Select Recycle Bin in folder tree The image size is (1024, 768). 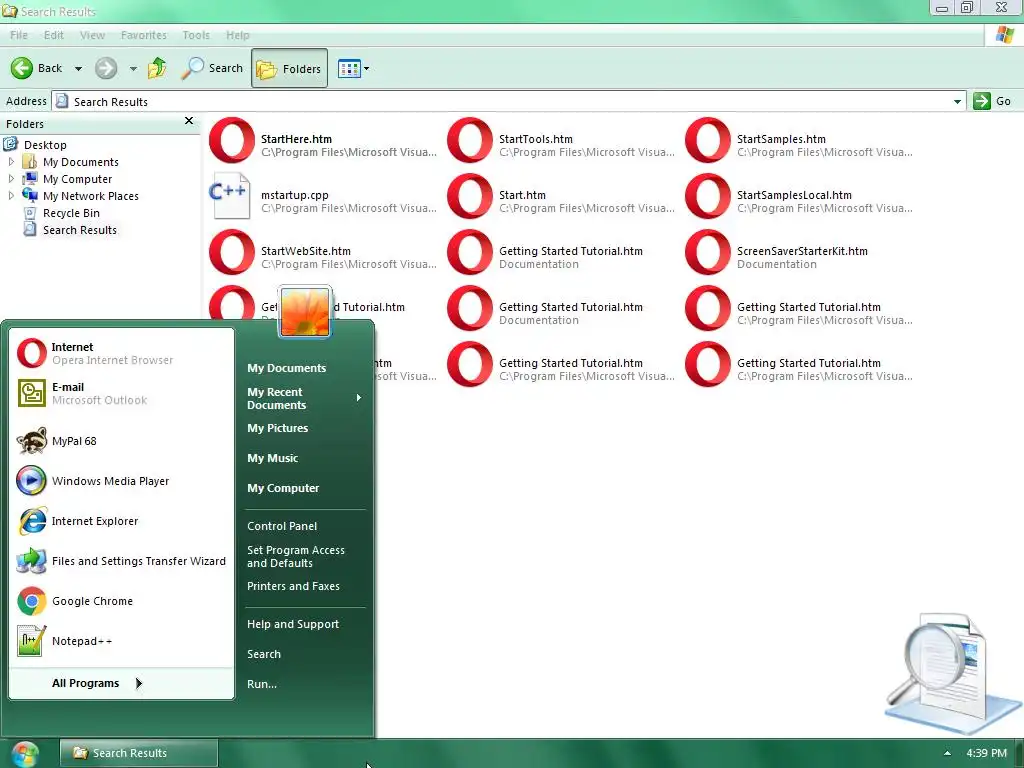tap(71, 213)
